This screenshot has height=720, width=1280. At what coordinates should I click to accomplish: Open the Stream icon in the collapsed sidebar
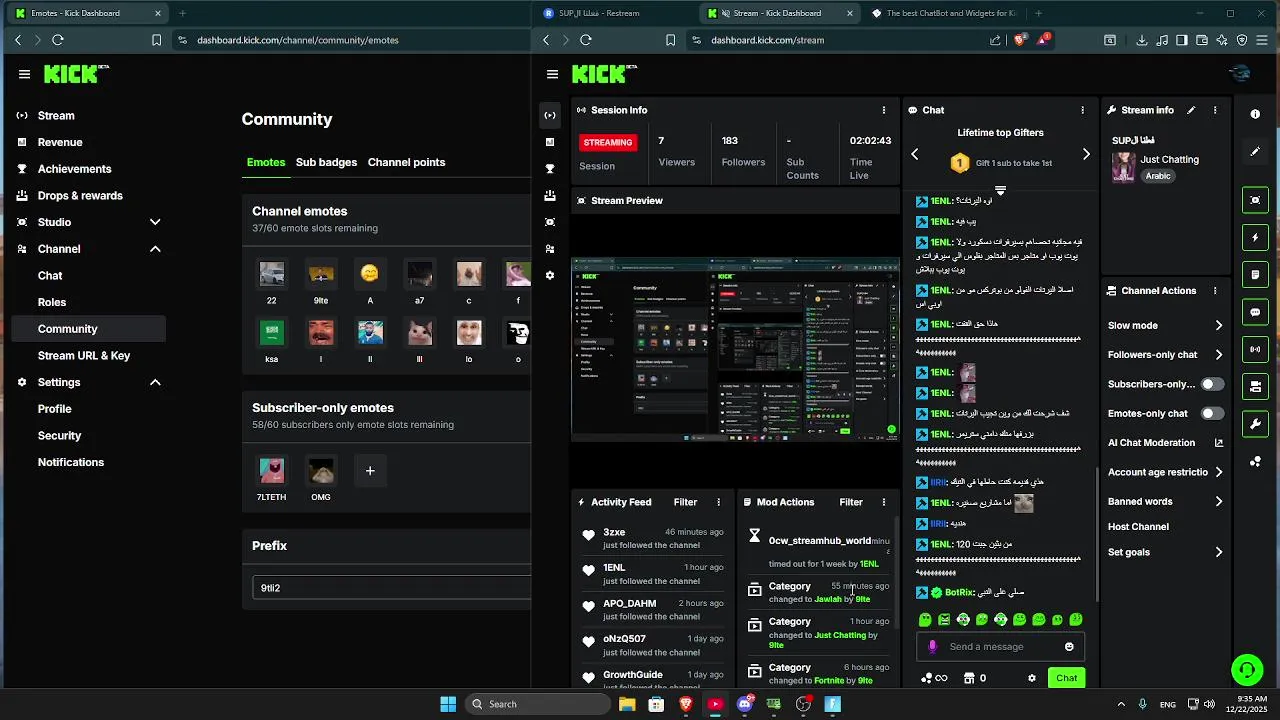tap(550, 115)
